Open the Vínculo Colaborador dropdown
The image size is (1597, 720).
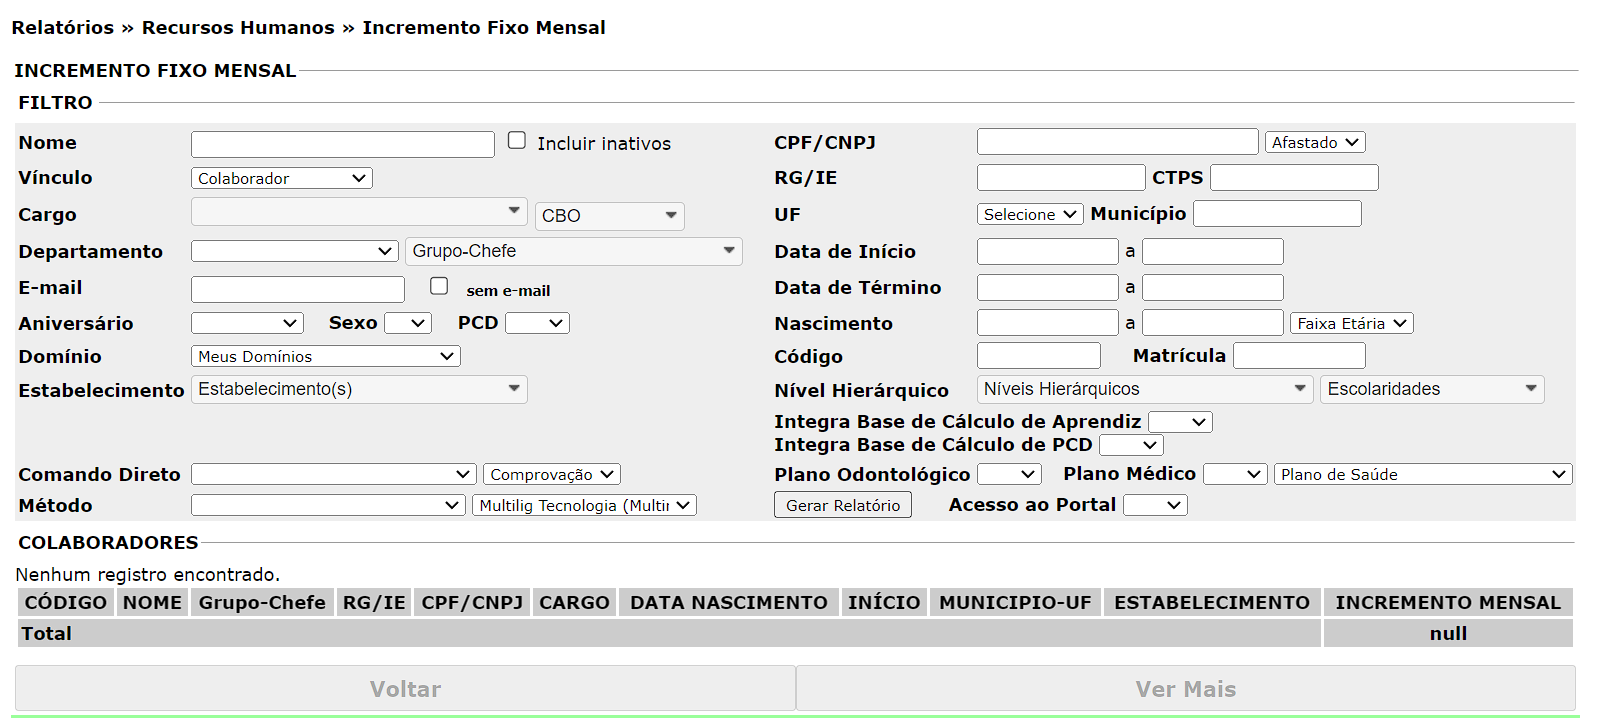click(281, 178)
